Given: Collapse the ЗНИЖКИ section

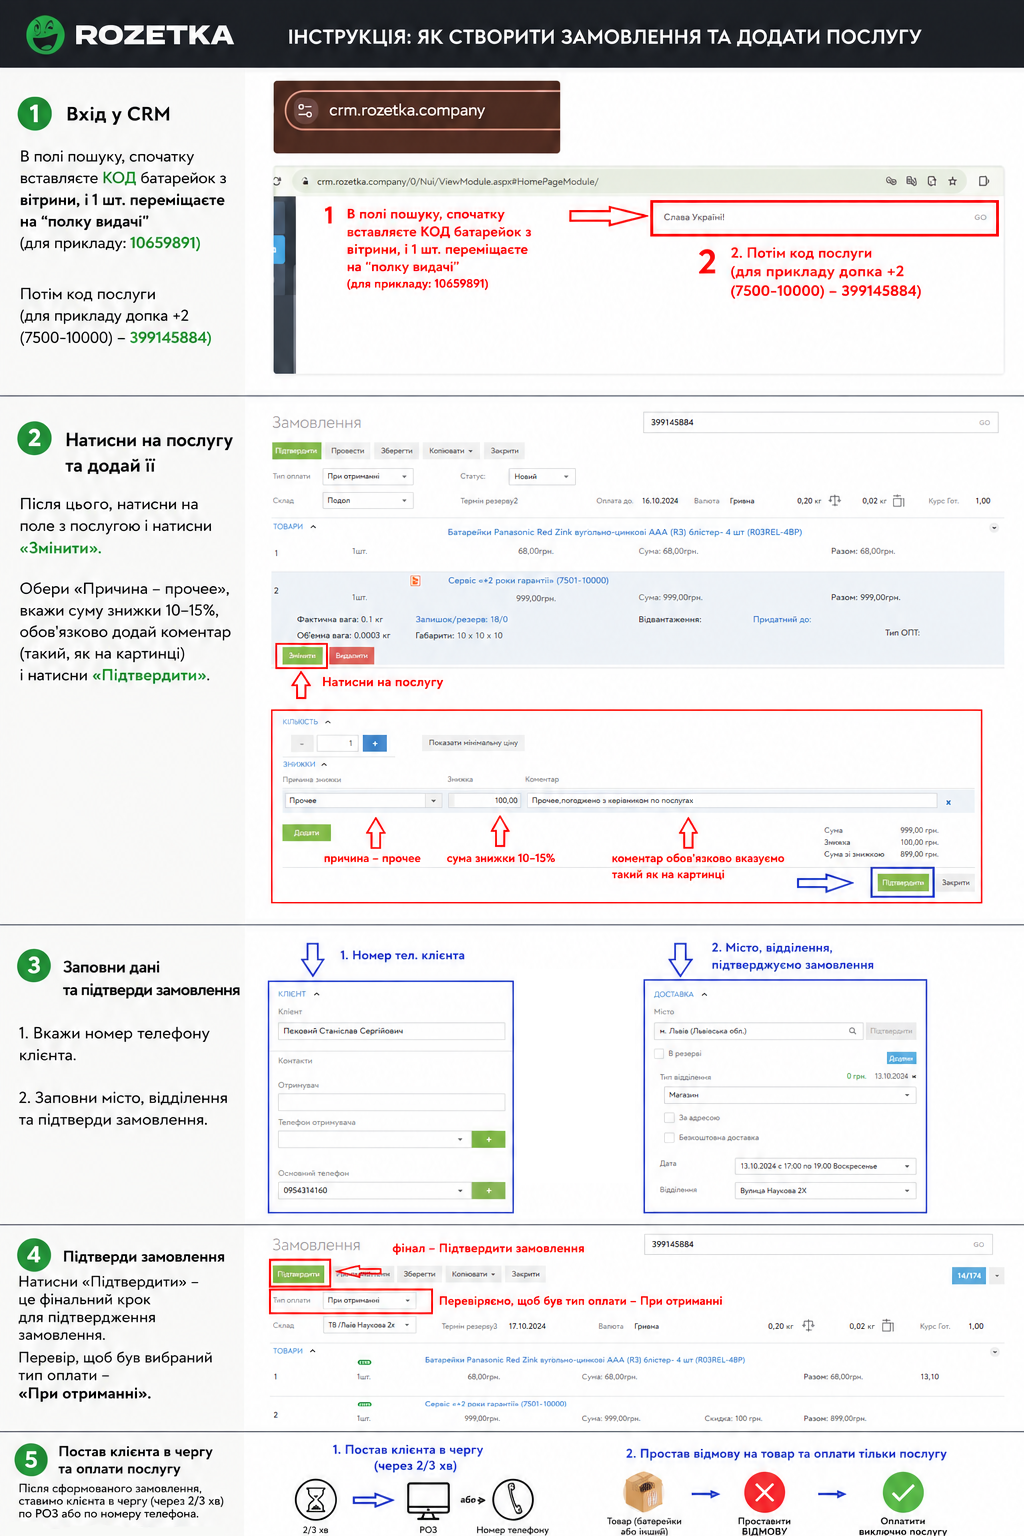Looking at the screenshot, I should (323, 764).
